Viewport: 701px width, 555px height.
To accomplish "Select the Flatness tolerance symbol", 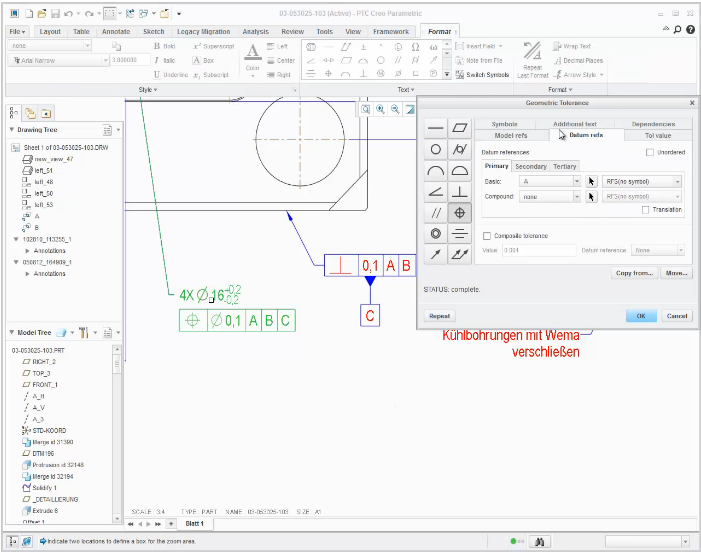I will tap(460, 128).
